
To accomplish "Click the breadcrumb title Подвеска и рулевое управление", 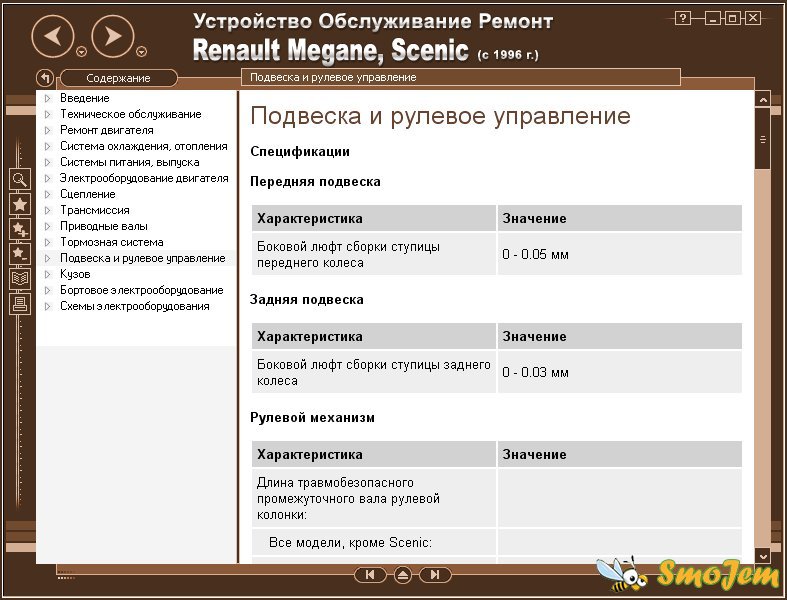I will coord(333,77).
